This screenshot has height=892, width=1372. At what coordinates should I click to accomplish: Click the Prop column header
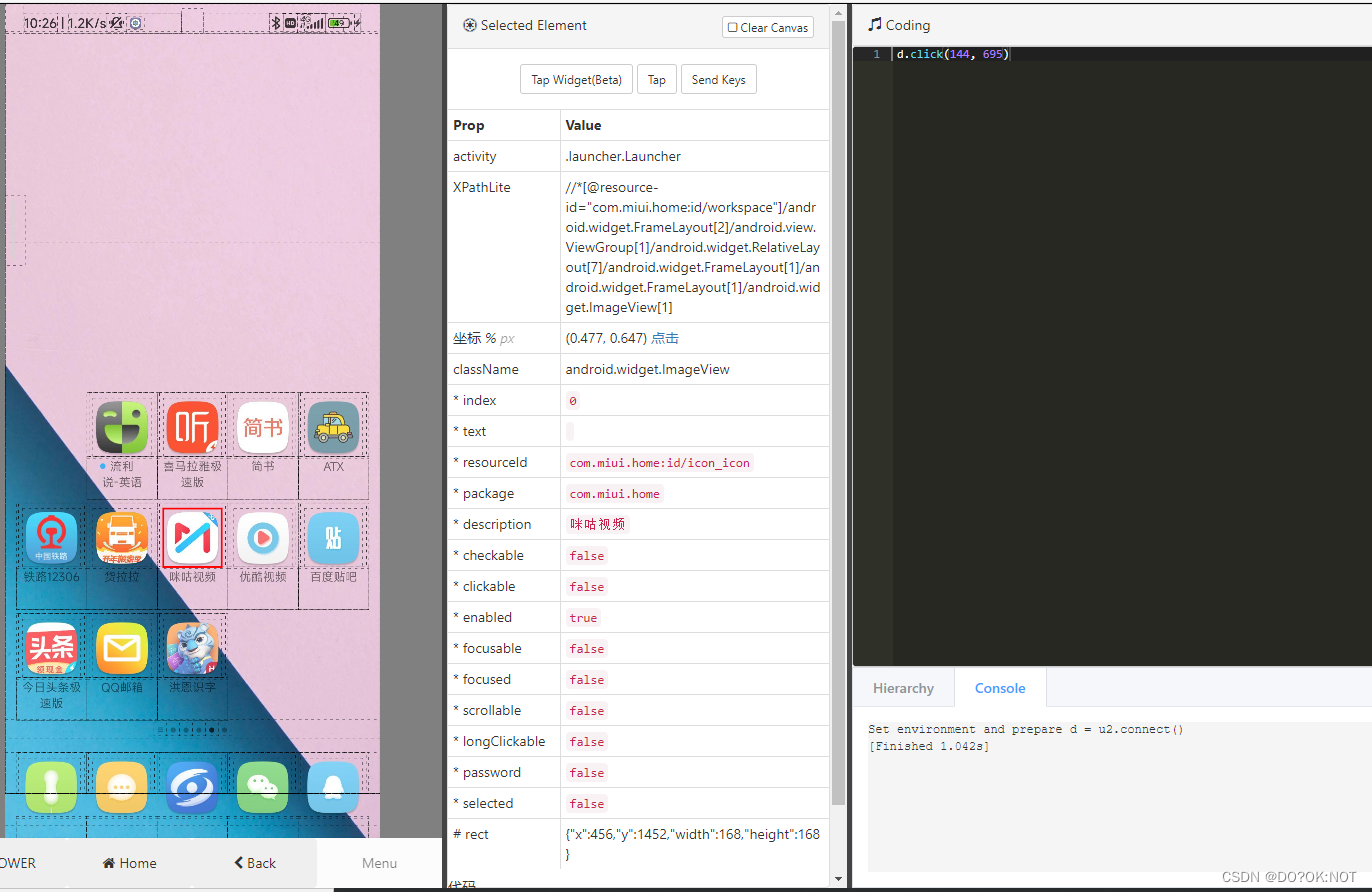[468, 125]
